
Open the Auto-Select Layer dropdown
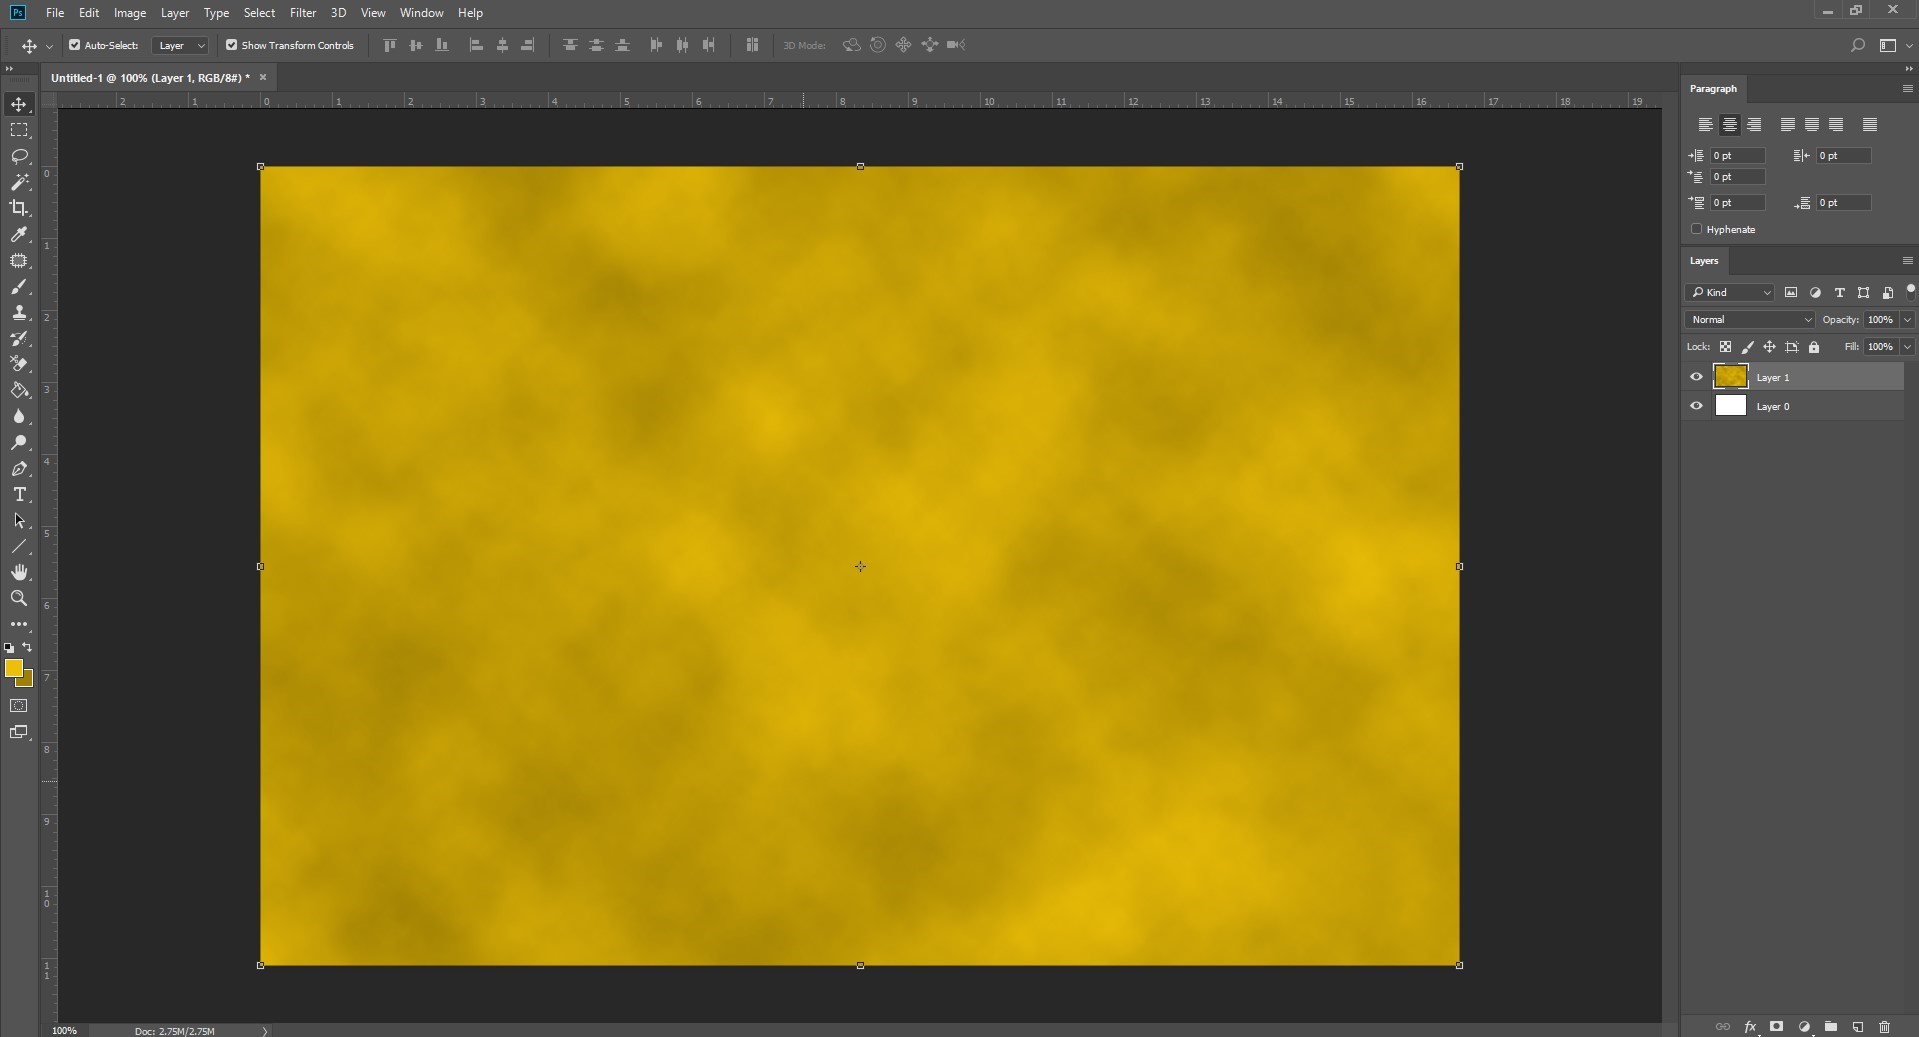[x=180, y=45]
